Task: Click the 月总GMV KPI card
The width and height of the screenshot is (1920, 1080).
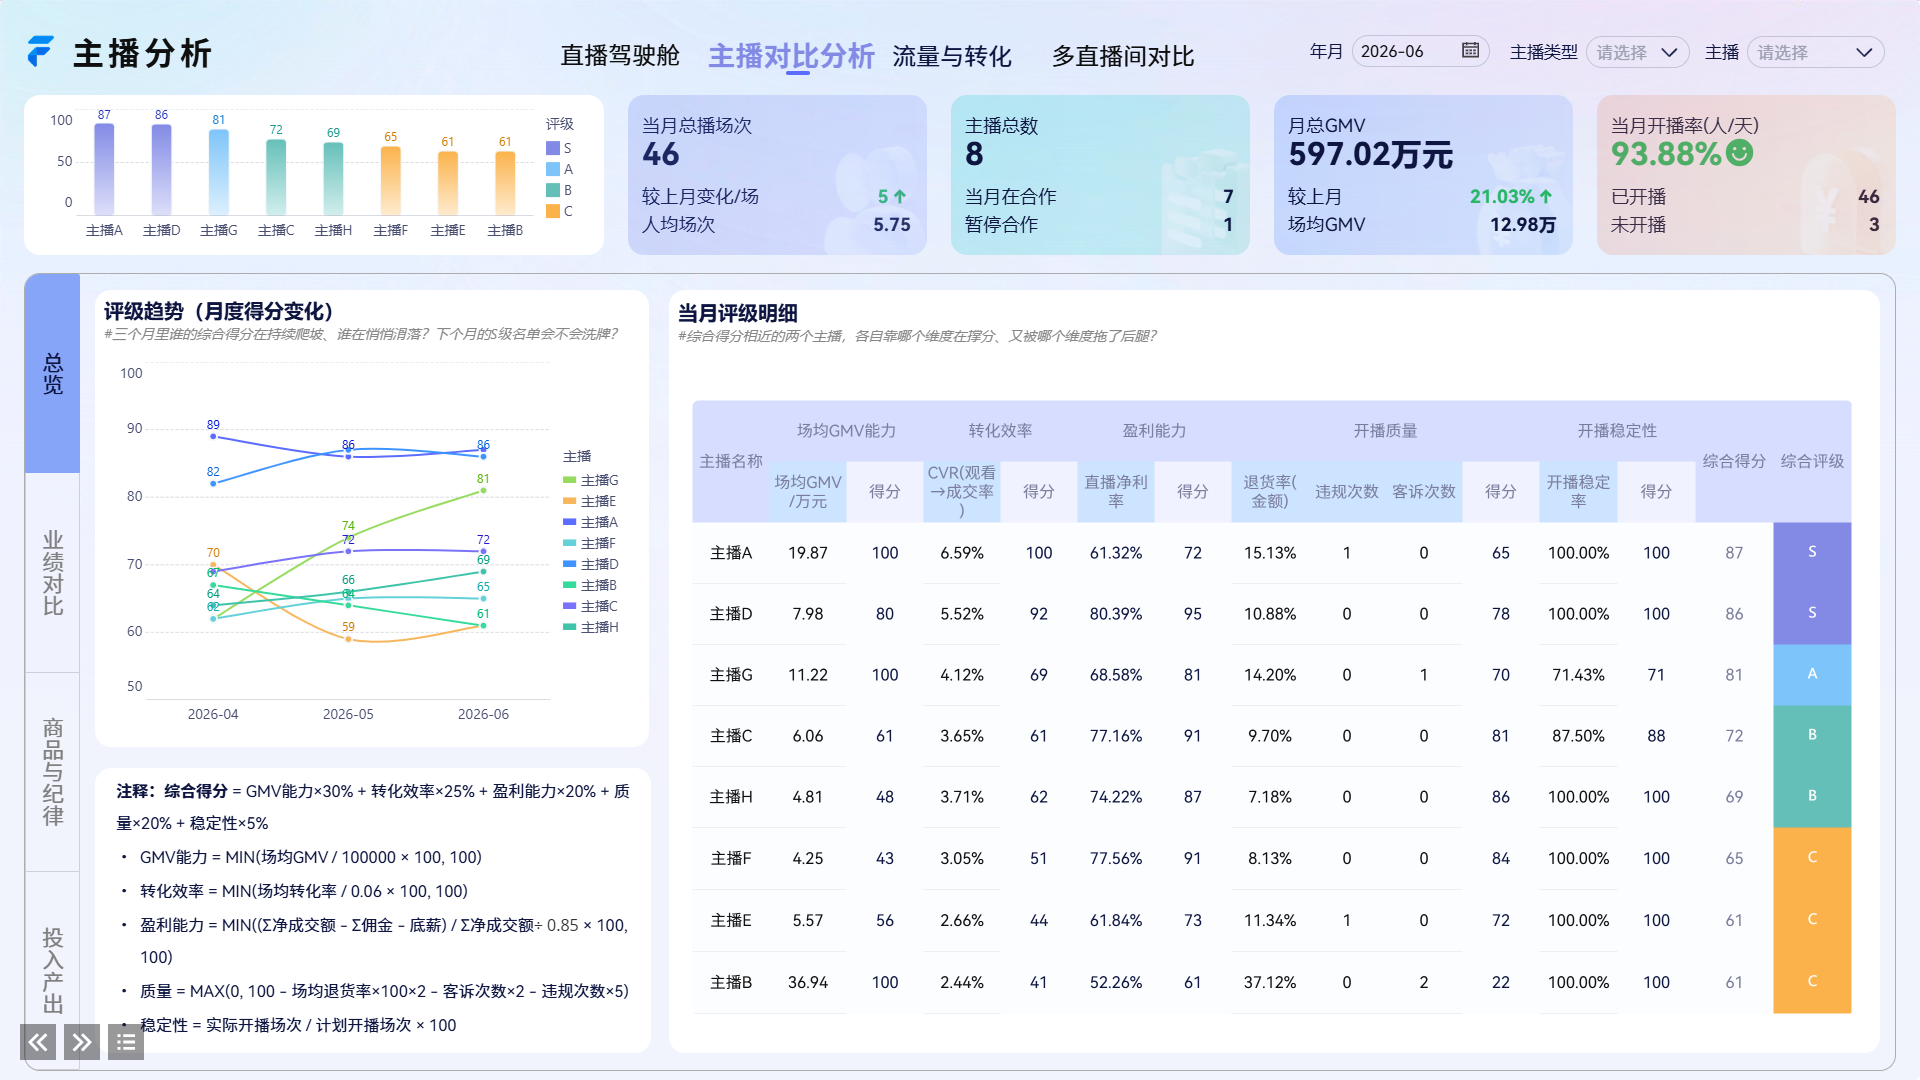Action: [1423, 175]
